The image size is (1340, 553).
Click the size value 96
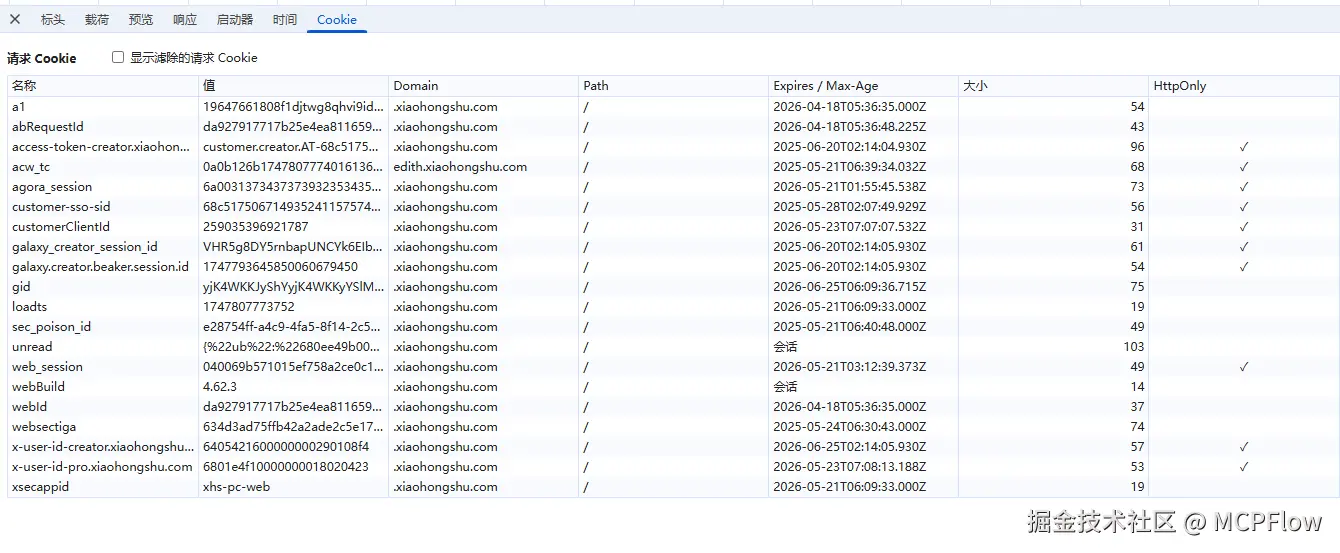pos(1137,147)
